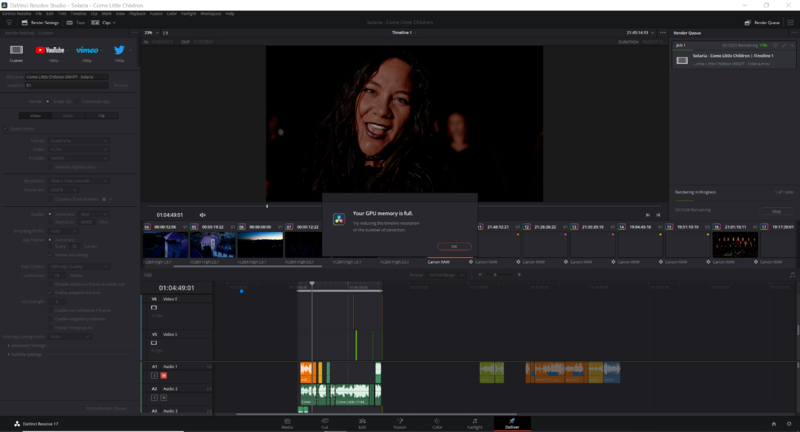Viewport: 800px width, 432px height.
Task: Switch to the Audio settings tab
Action: pyautogui.click(x=68, y=115)
